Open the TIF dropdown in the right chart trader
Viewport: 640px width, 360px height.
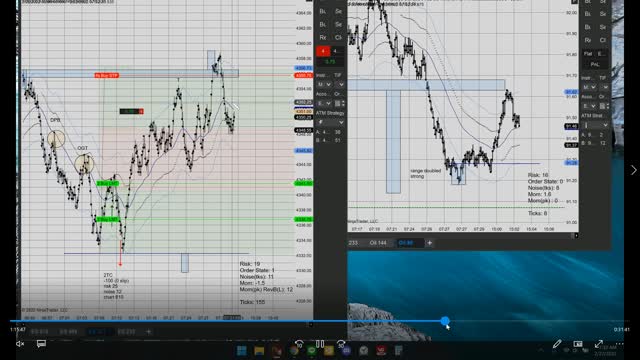click(604, 87)
